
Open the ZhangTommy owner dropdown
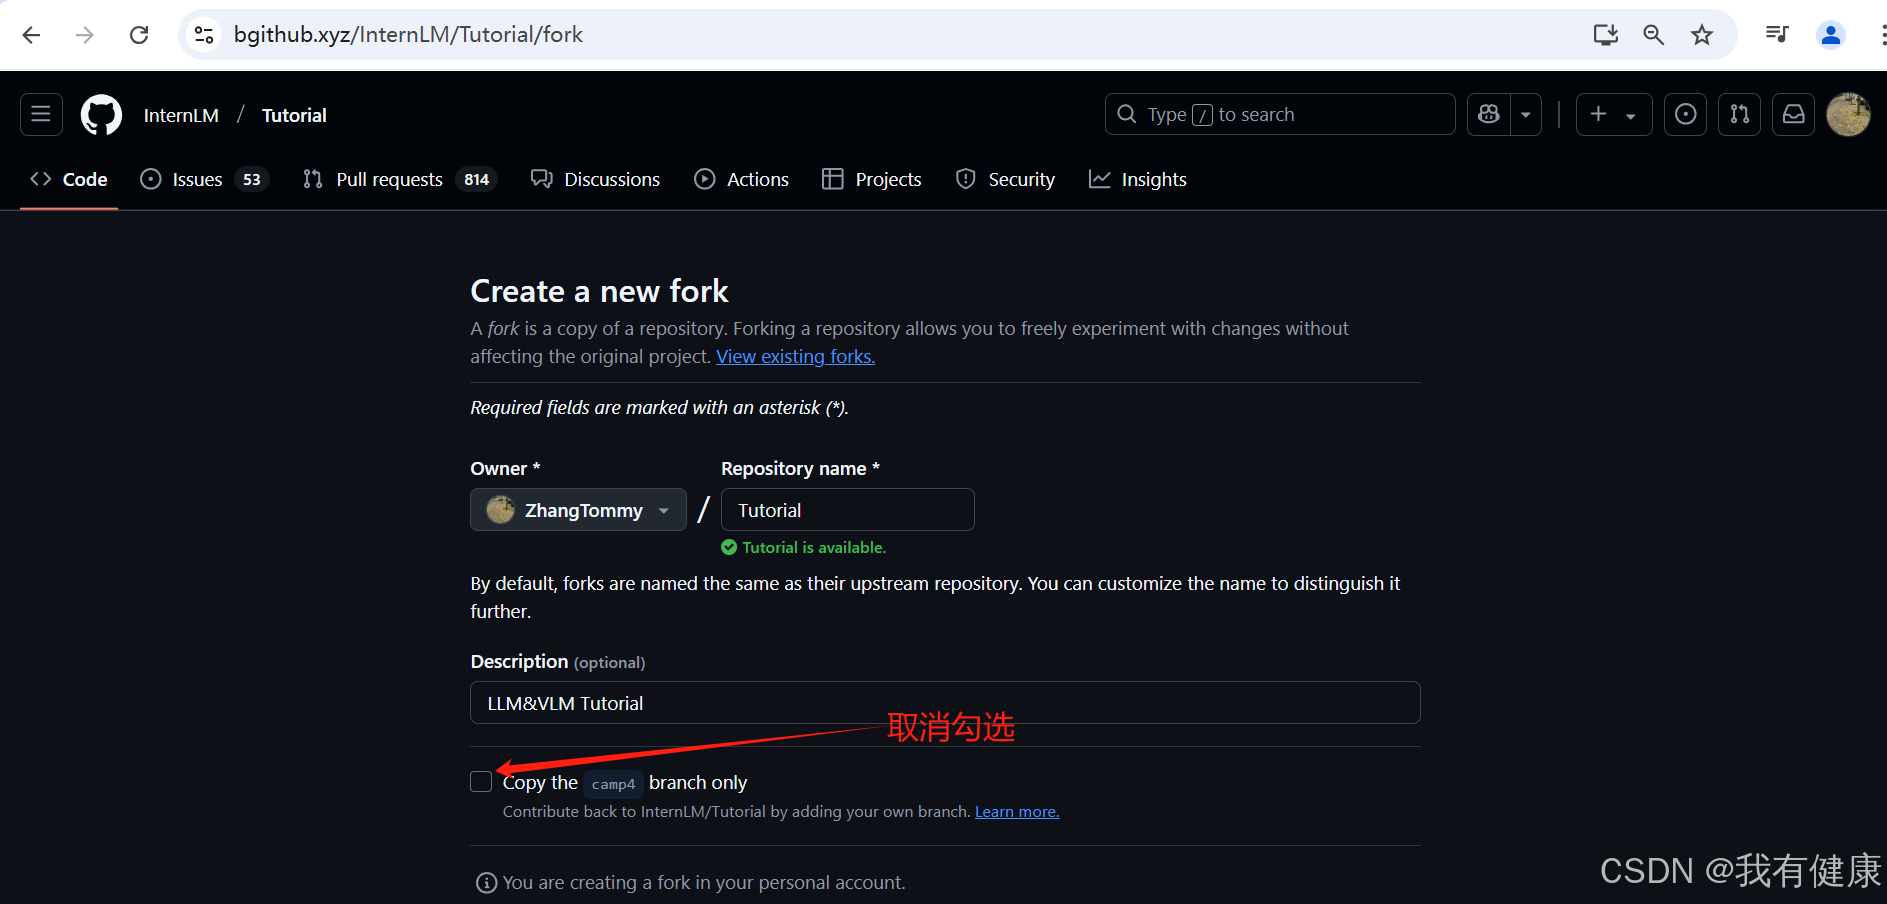pyautogui.click(x=578, y=510)
